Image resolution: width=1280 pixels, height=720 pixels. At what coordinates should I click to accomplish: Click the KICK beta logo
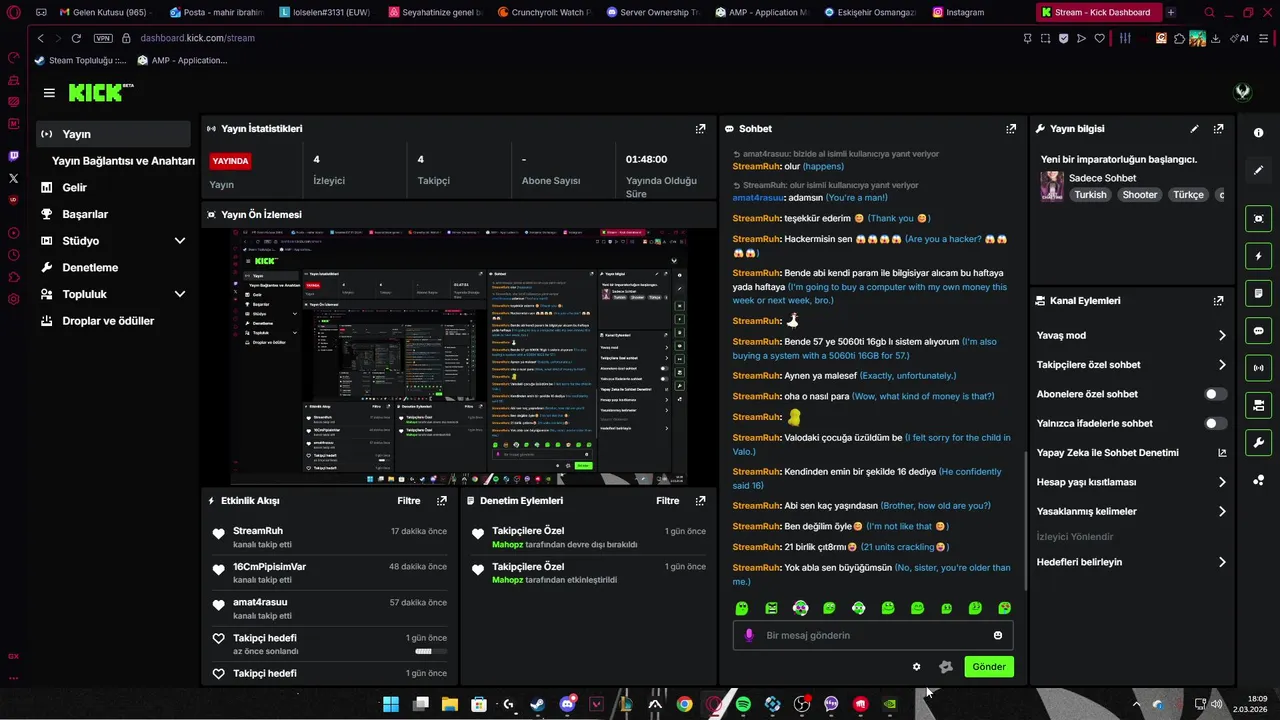coord(100,92)
